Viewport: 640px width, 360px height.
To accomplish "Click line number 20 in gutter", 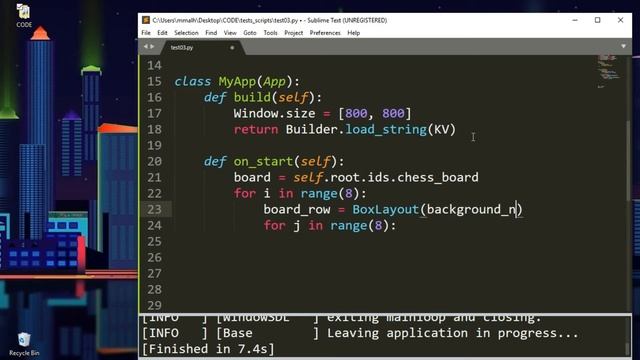I will coord(154,161).
